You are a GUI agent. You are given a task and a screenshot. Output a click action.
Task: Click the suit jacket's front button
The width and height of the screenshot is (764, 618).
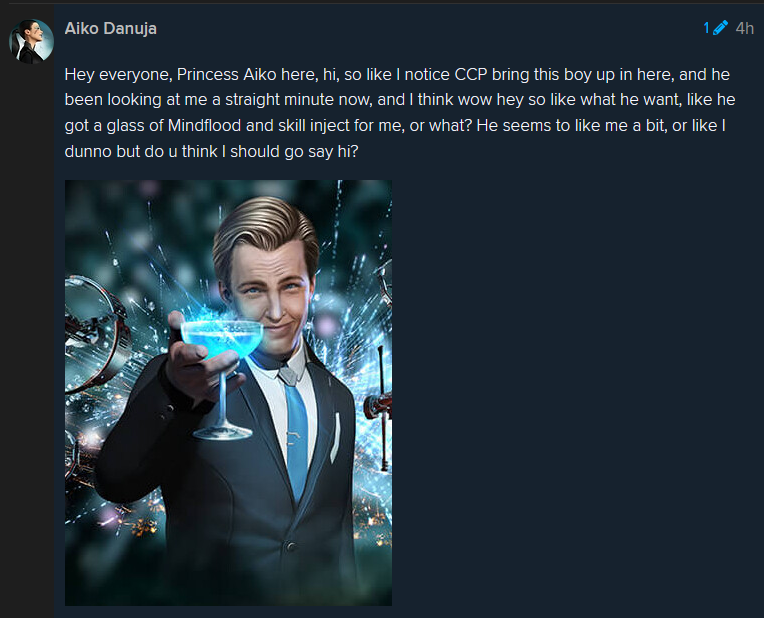(291, 546)
